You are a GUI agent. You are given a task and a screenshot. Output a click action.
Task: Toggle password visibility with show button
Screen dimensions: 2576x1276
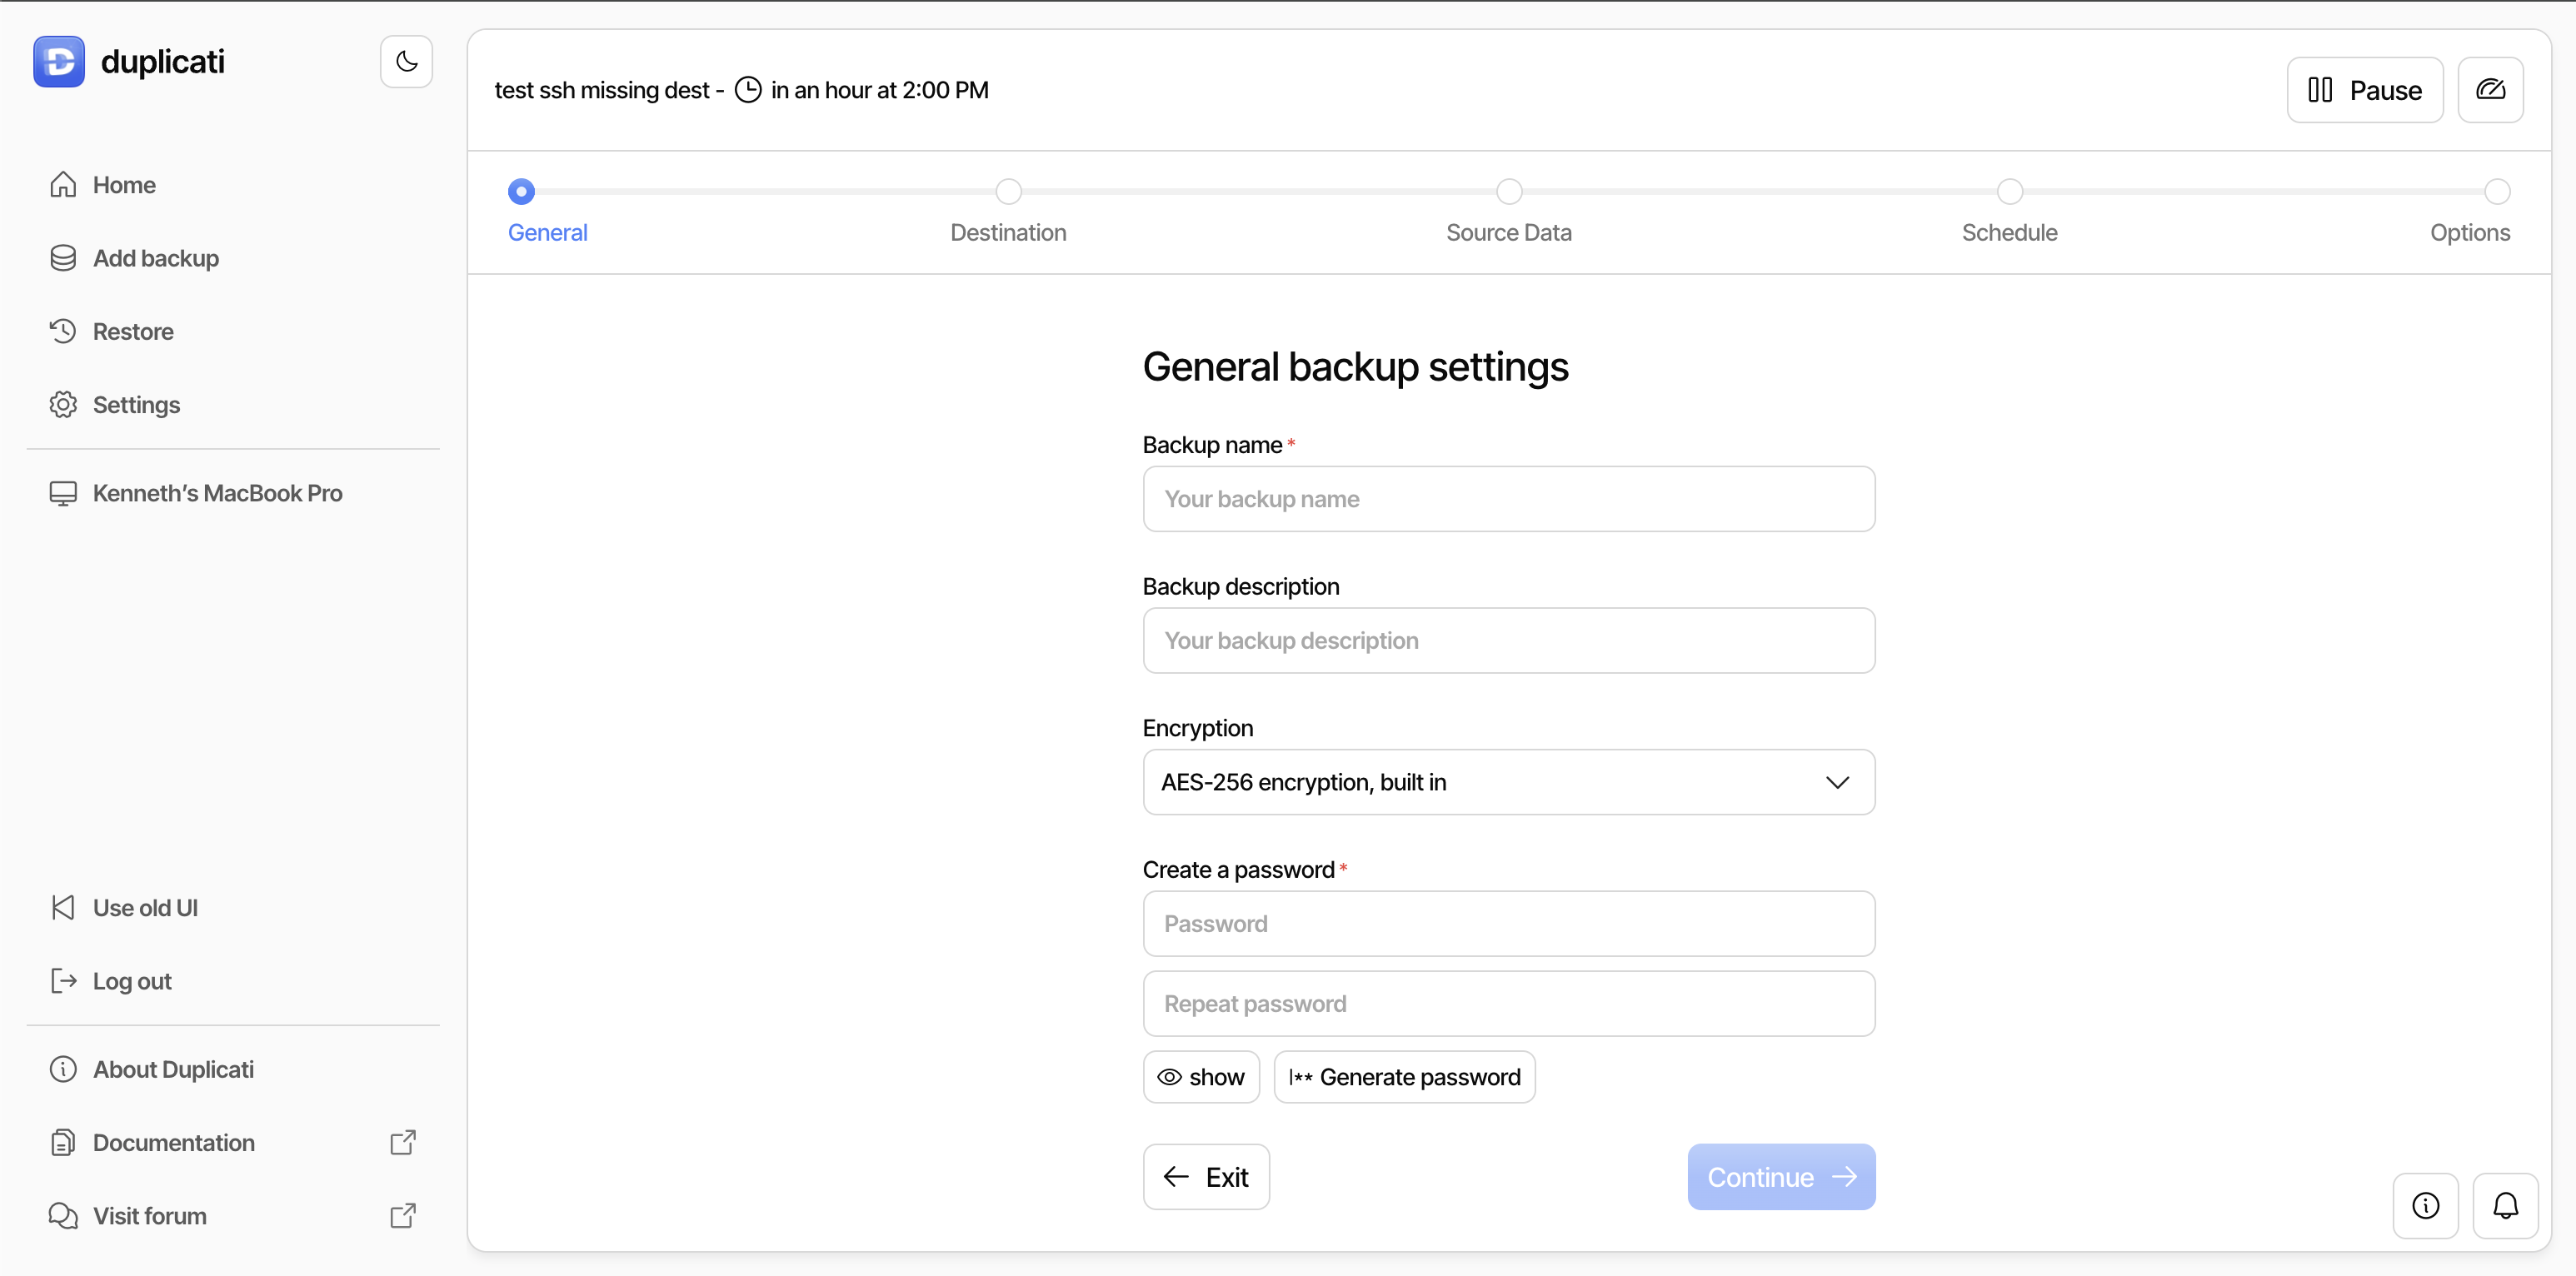[x=1201, y=1077]
